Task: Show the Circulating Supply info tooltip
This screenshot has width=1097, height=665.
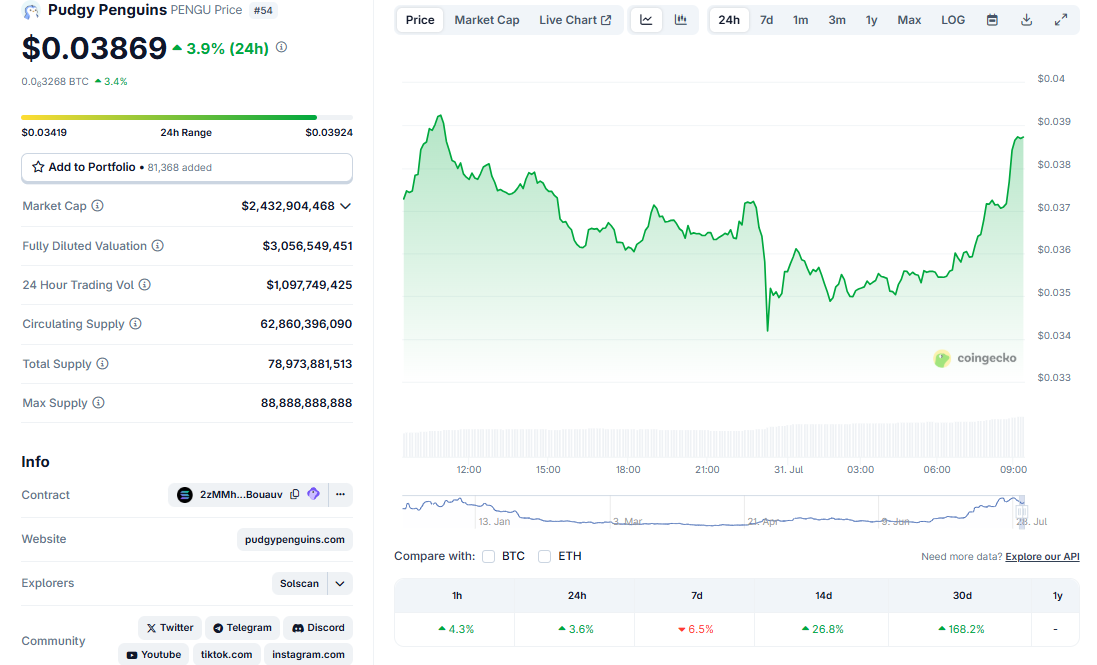Action: point(136,324)
